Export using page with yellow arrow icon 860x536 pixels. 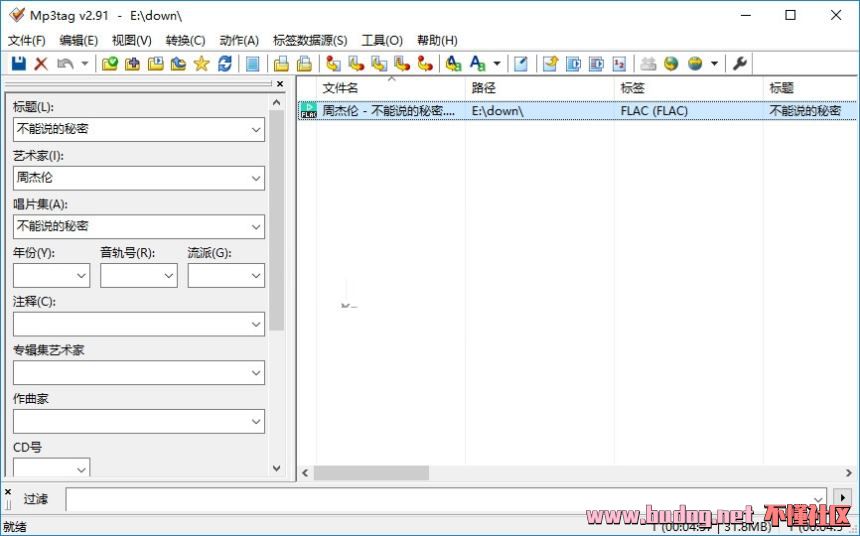(x=550, y=64)
